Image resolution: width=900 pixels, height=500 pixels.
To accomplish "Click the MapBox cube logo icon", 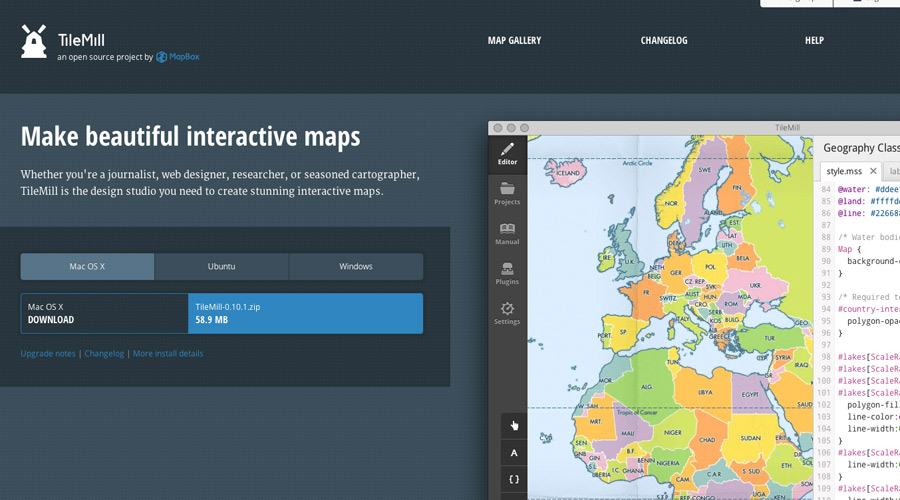I will (161, 57).
